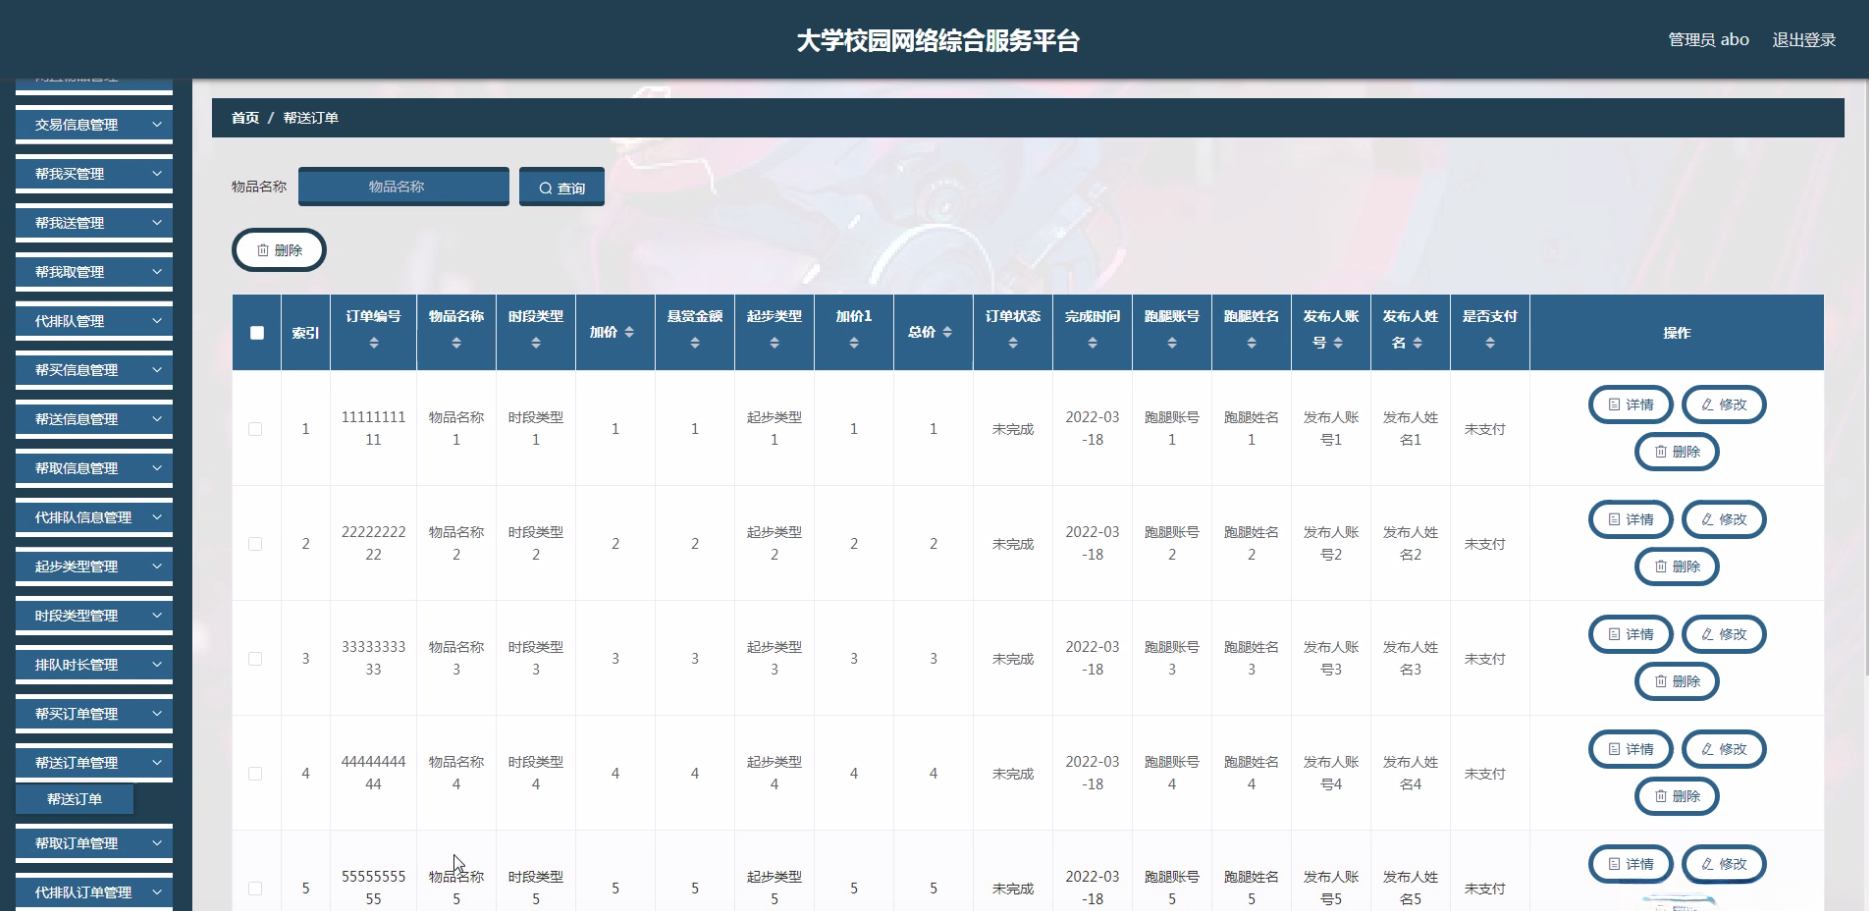Toggle the select-all checkbox in the table header
Screen dimensions: 1869x911
[256, 331]
